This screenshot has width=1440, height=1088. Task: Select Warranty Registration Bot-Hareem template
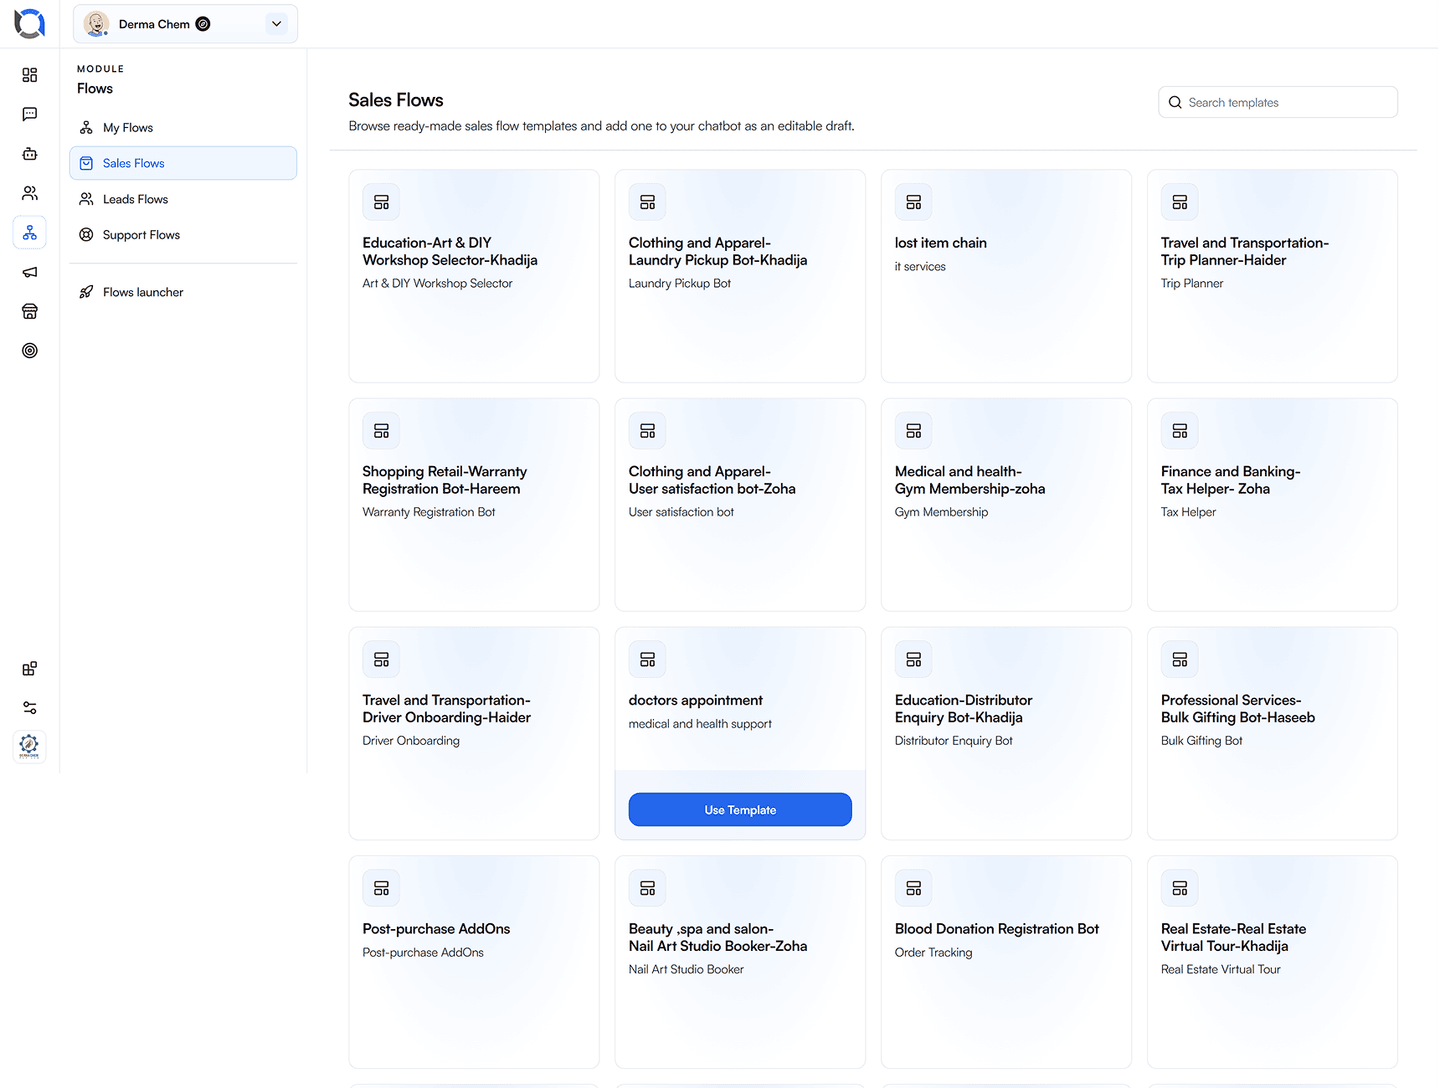474,505
